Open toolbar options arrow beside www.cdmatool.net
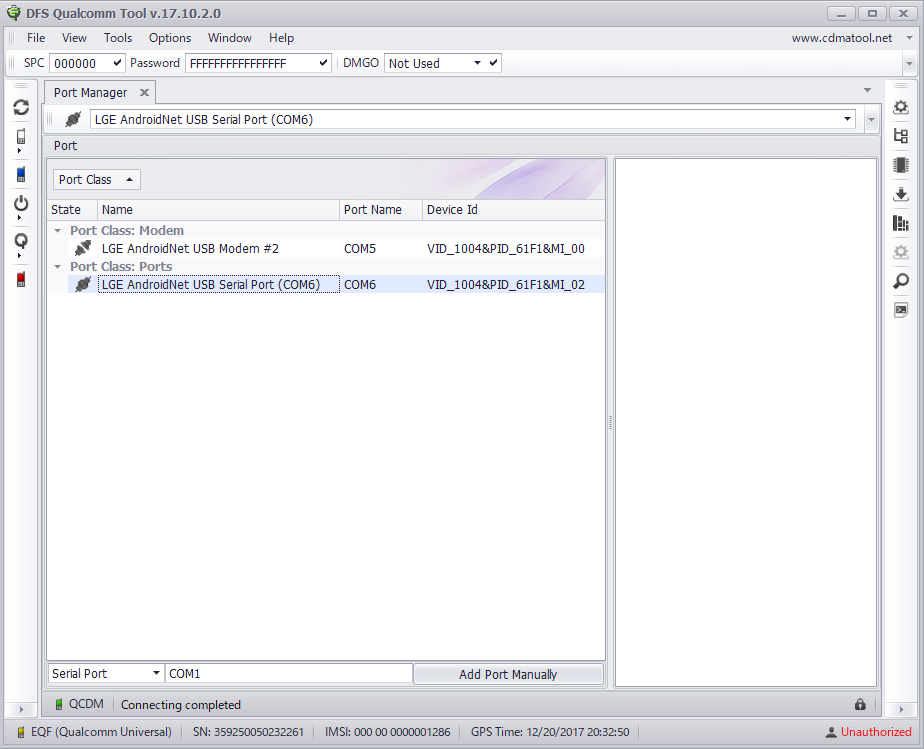Image resolution: width=924 pixels, height=749 pixels. click(x=909, y=38)
